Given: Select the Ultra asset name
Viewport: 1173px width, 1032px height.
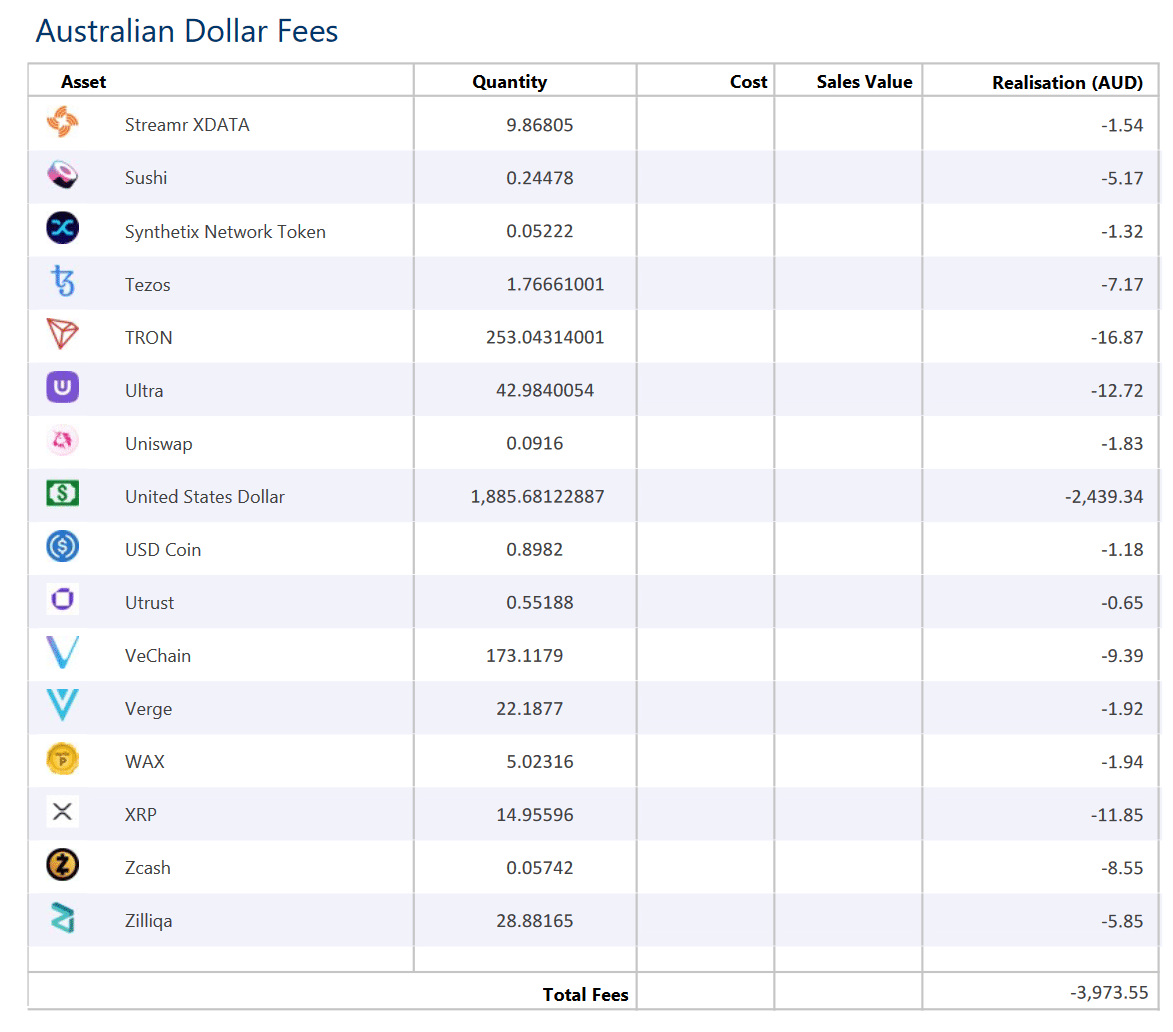Looking at the screenshot, I should tap(144, 391).
